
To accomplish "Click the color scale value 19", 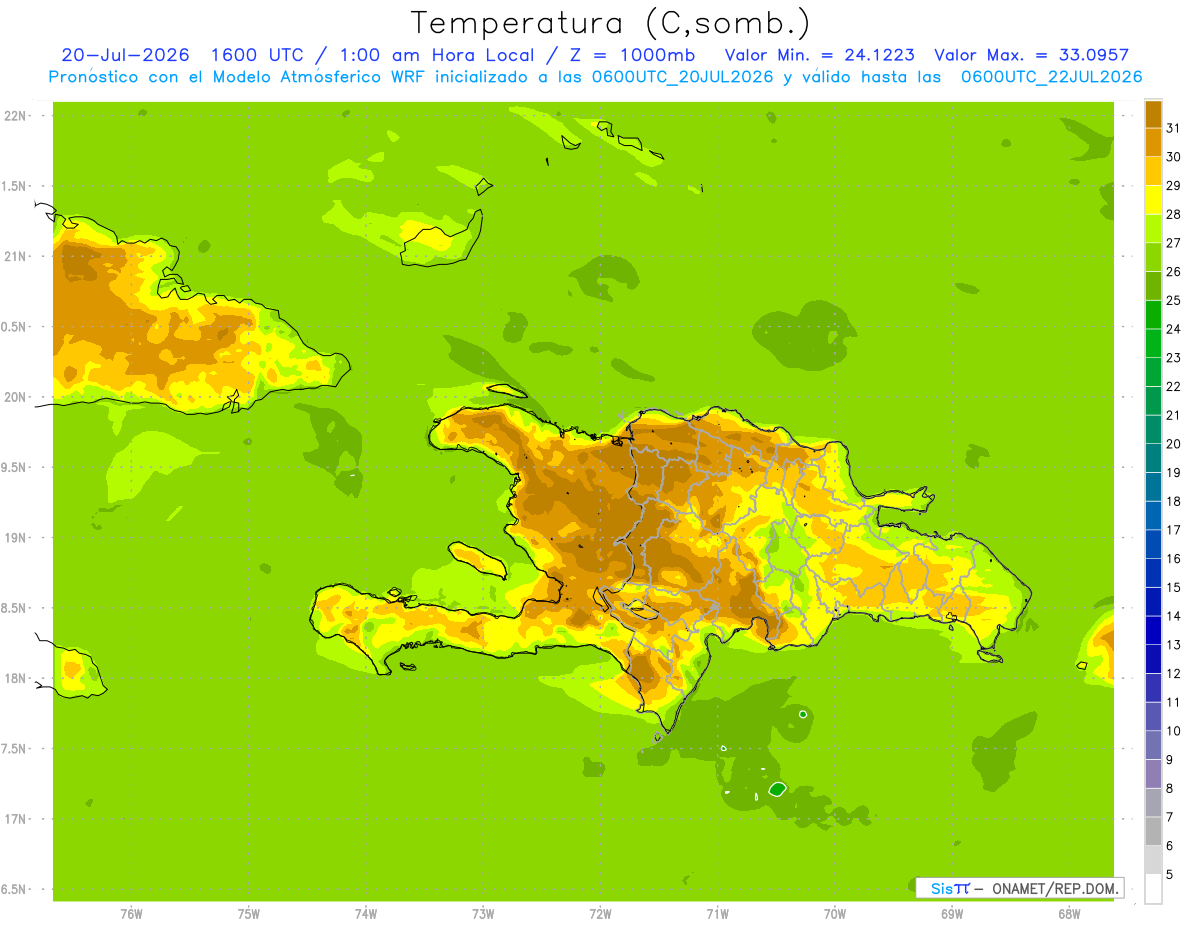I will point(1174,472).
